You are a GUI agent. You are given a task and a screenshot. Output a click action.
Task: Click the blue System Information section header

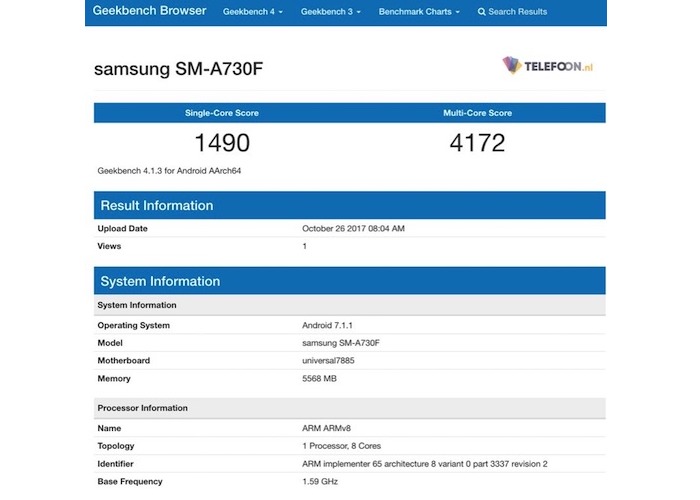pyautogui.click(x=159, y=281)
